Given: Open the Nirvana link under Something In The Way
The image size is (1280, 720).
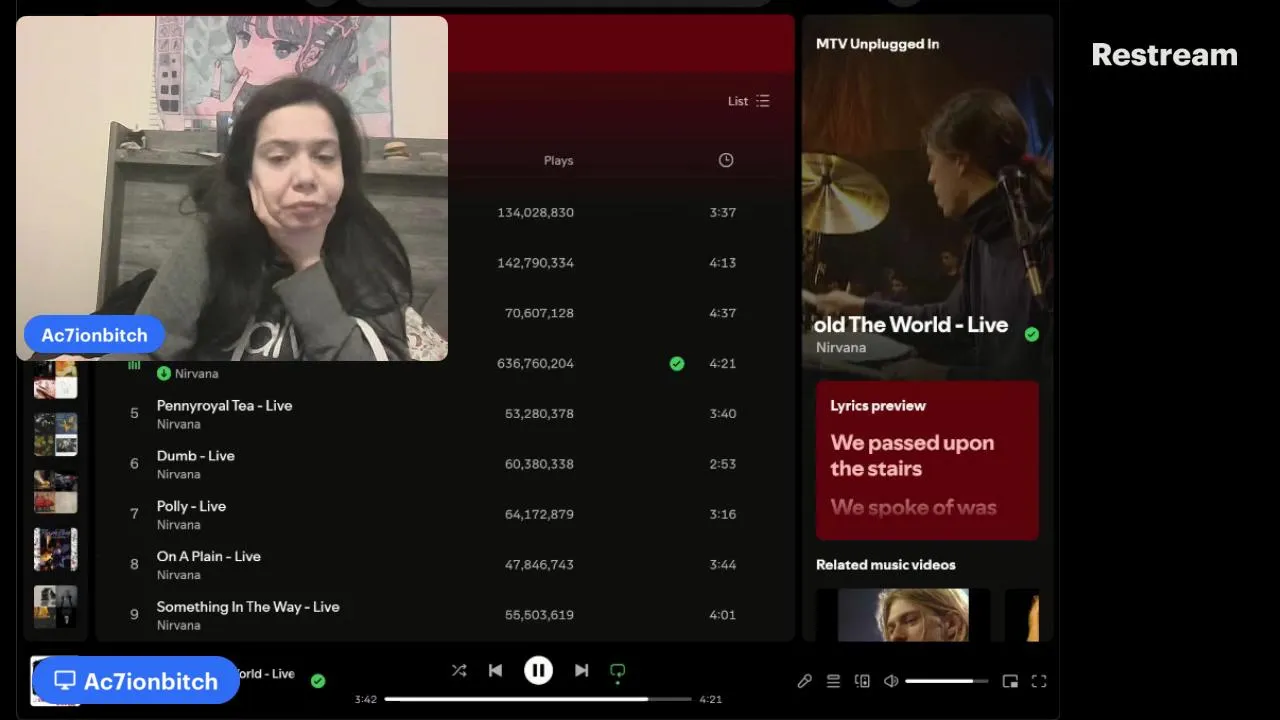Looking at the screenshot, I should point(179,625).
